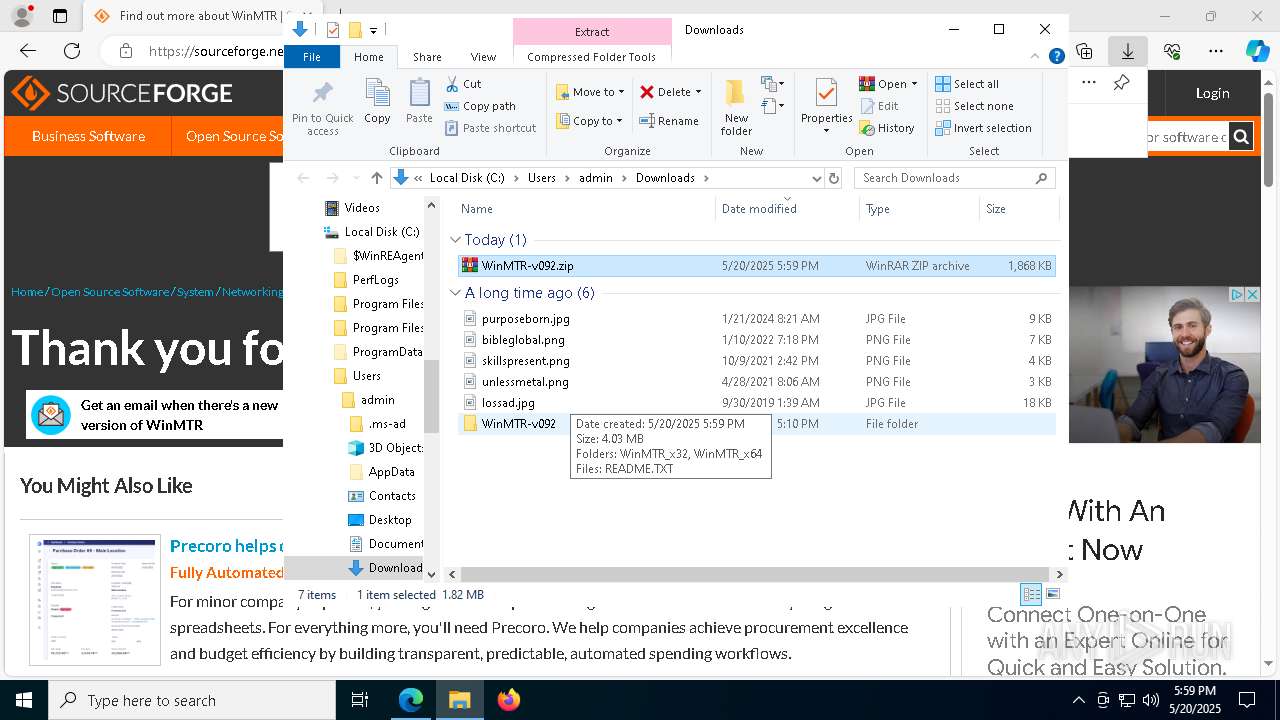Go up one folder level arrow
This screenshot has height=720, width=1280.
coord(376,178)
